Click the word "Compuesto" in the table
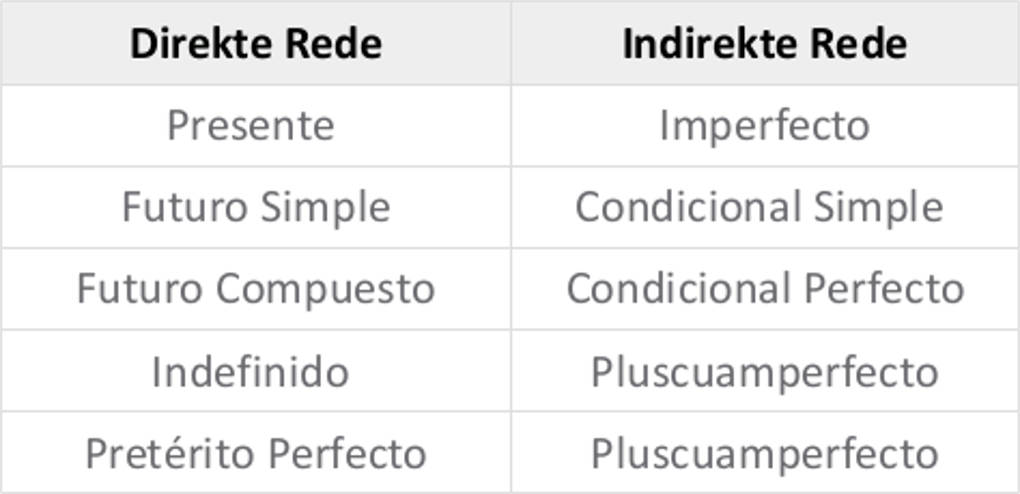The height and width of the screenshot is (494, 1020). [326, 290]
